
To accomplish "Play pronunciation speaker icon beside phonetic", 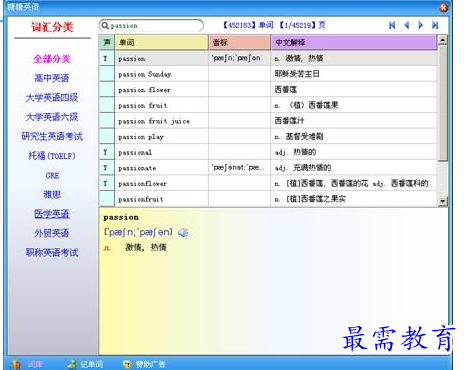I will [x=183, y=233].
